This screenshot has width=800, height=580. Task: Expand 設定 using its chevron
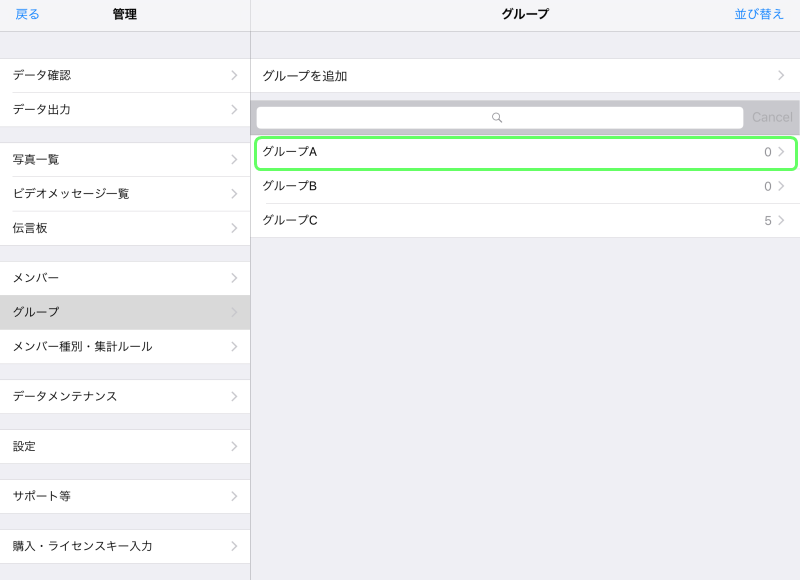pyautogui.click(x=234, y=446)
